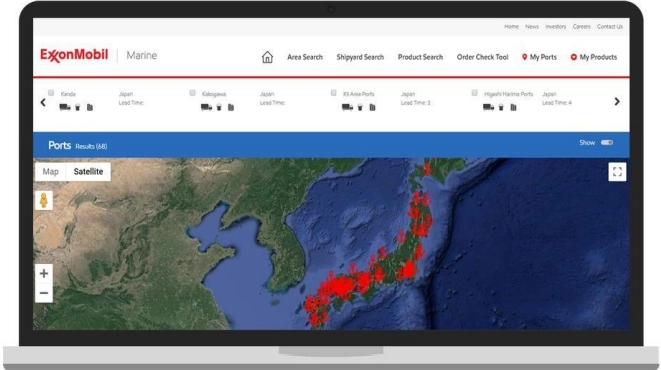Screen dimensions: 661x370
Task: Click the document icon under Higashi Harima Ports
Action: coord(513,107)
